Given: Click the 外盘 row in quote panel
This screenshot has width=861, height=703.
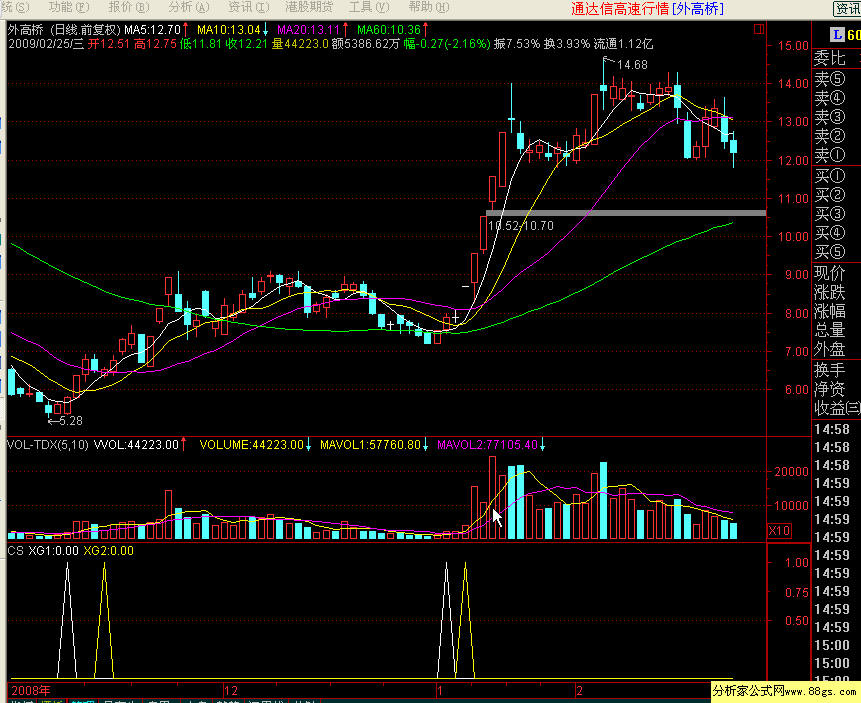Looking at the screenshot, I should pyautogui.click(x=836, y=349).
